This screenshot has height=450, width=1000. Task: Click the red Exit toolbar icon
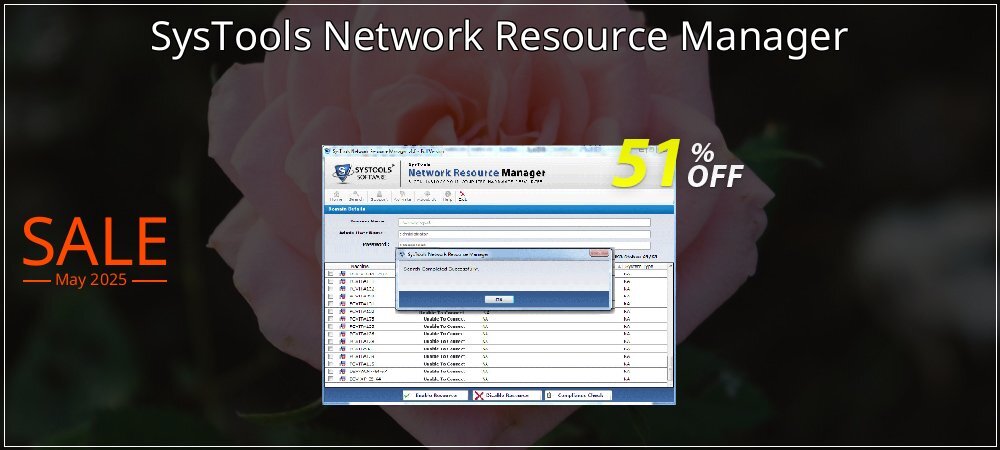(x=462, y=196)
